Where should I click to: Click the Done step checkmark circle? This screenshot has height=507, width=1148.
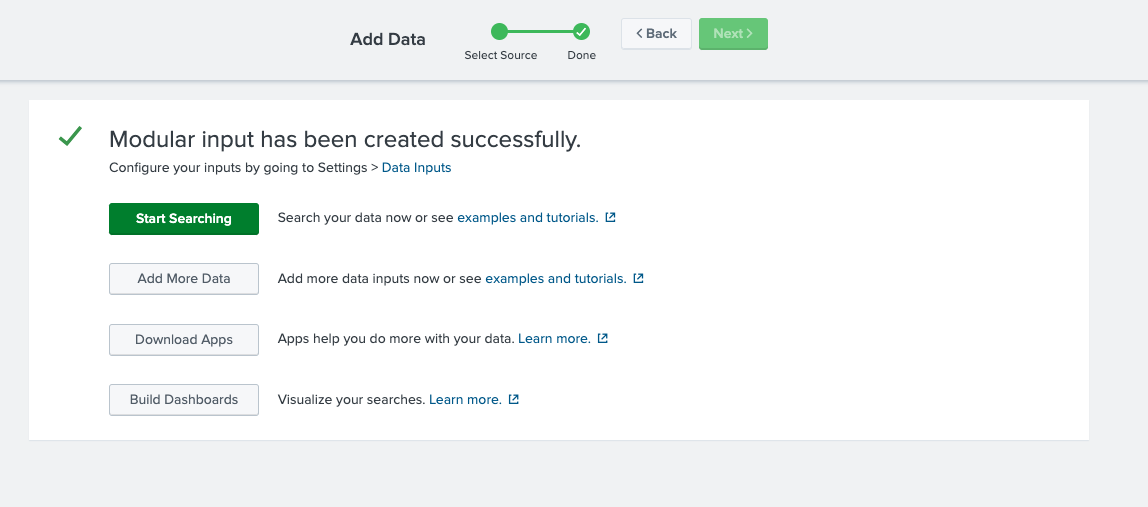pyautogui.click(x=581, y=32)
